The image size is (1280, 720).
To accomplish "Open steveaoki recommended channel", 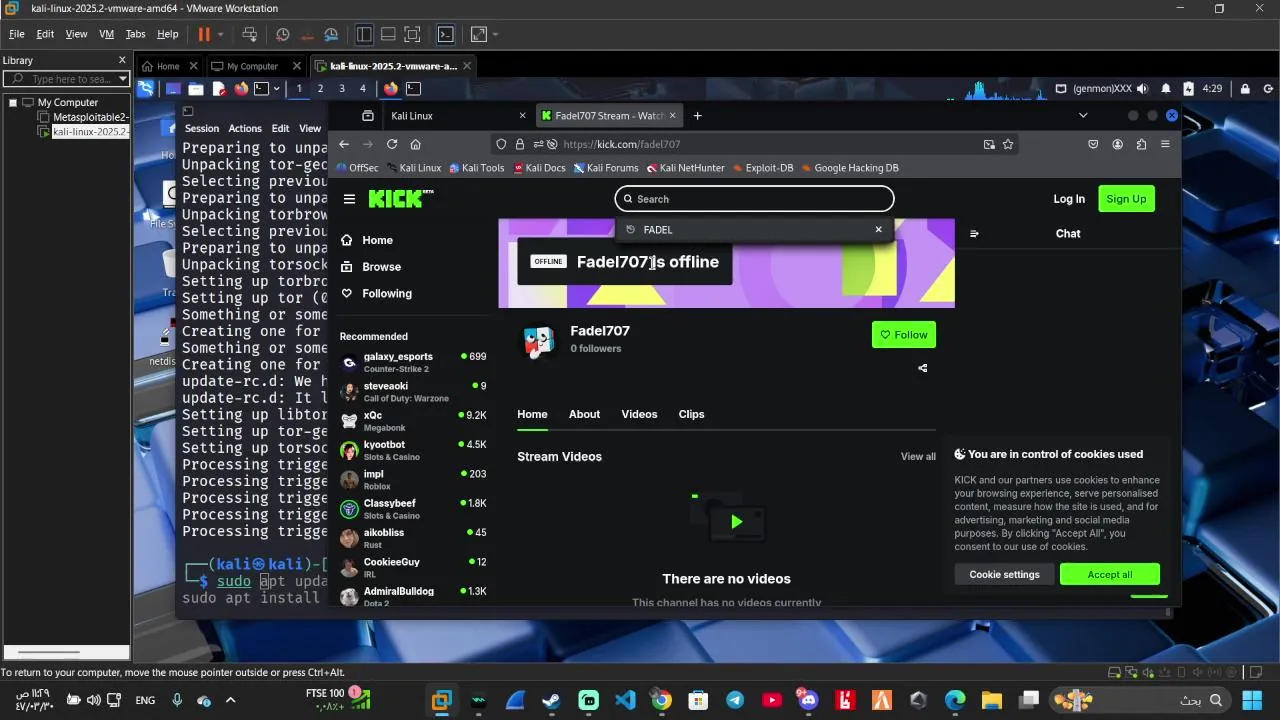I will click(x=413, y=392).
